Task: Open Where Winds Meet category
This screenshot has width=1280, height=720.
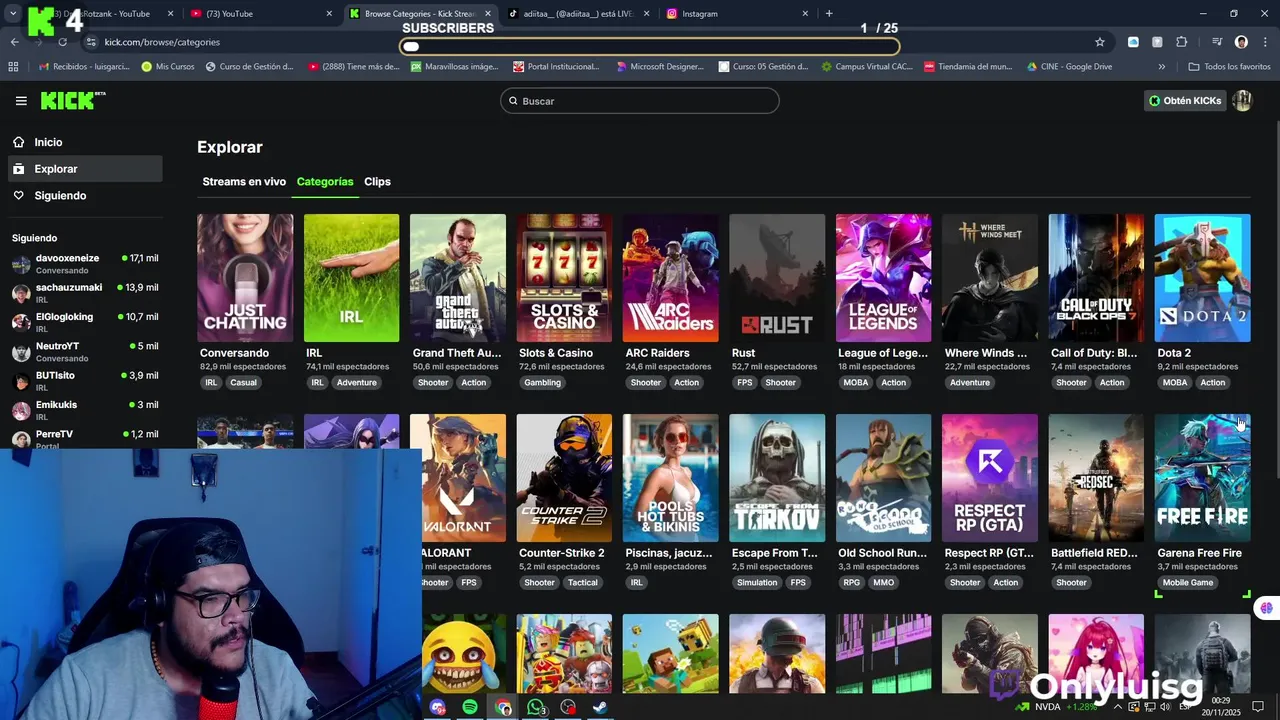Action: coord(989,278)
